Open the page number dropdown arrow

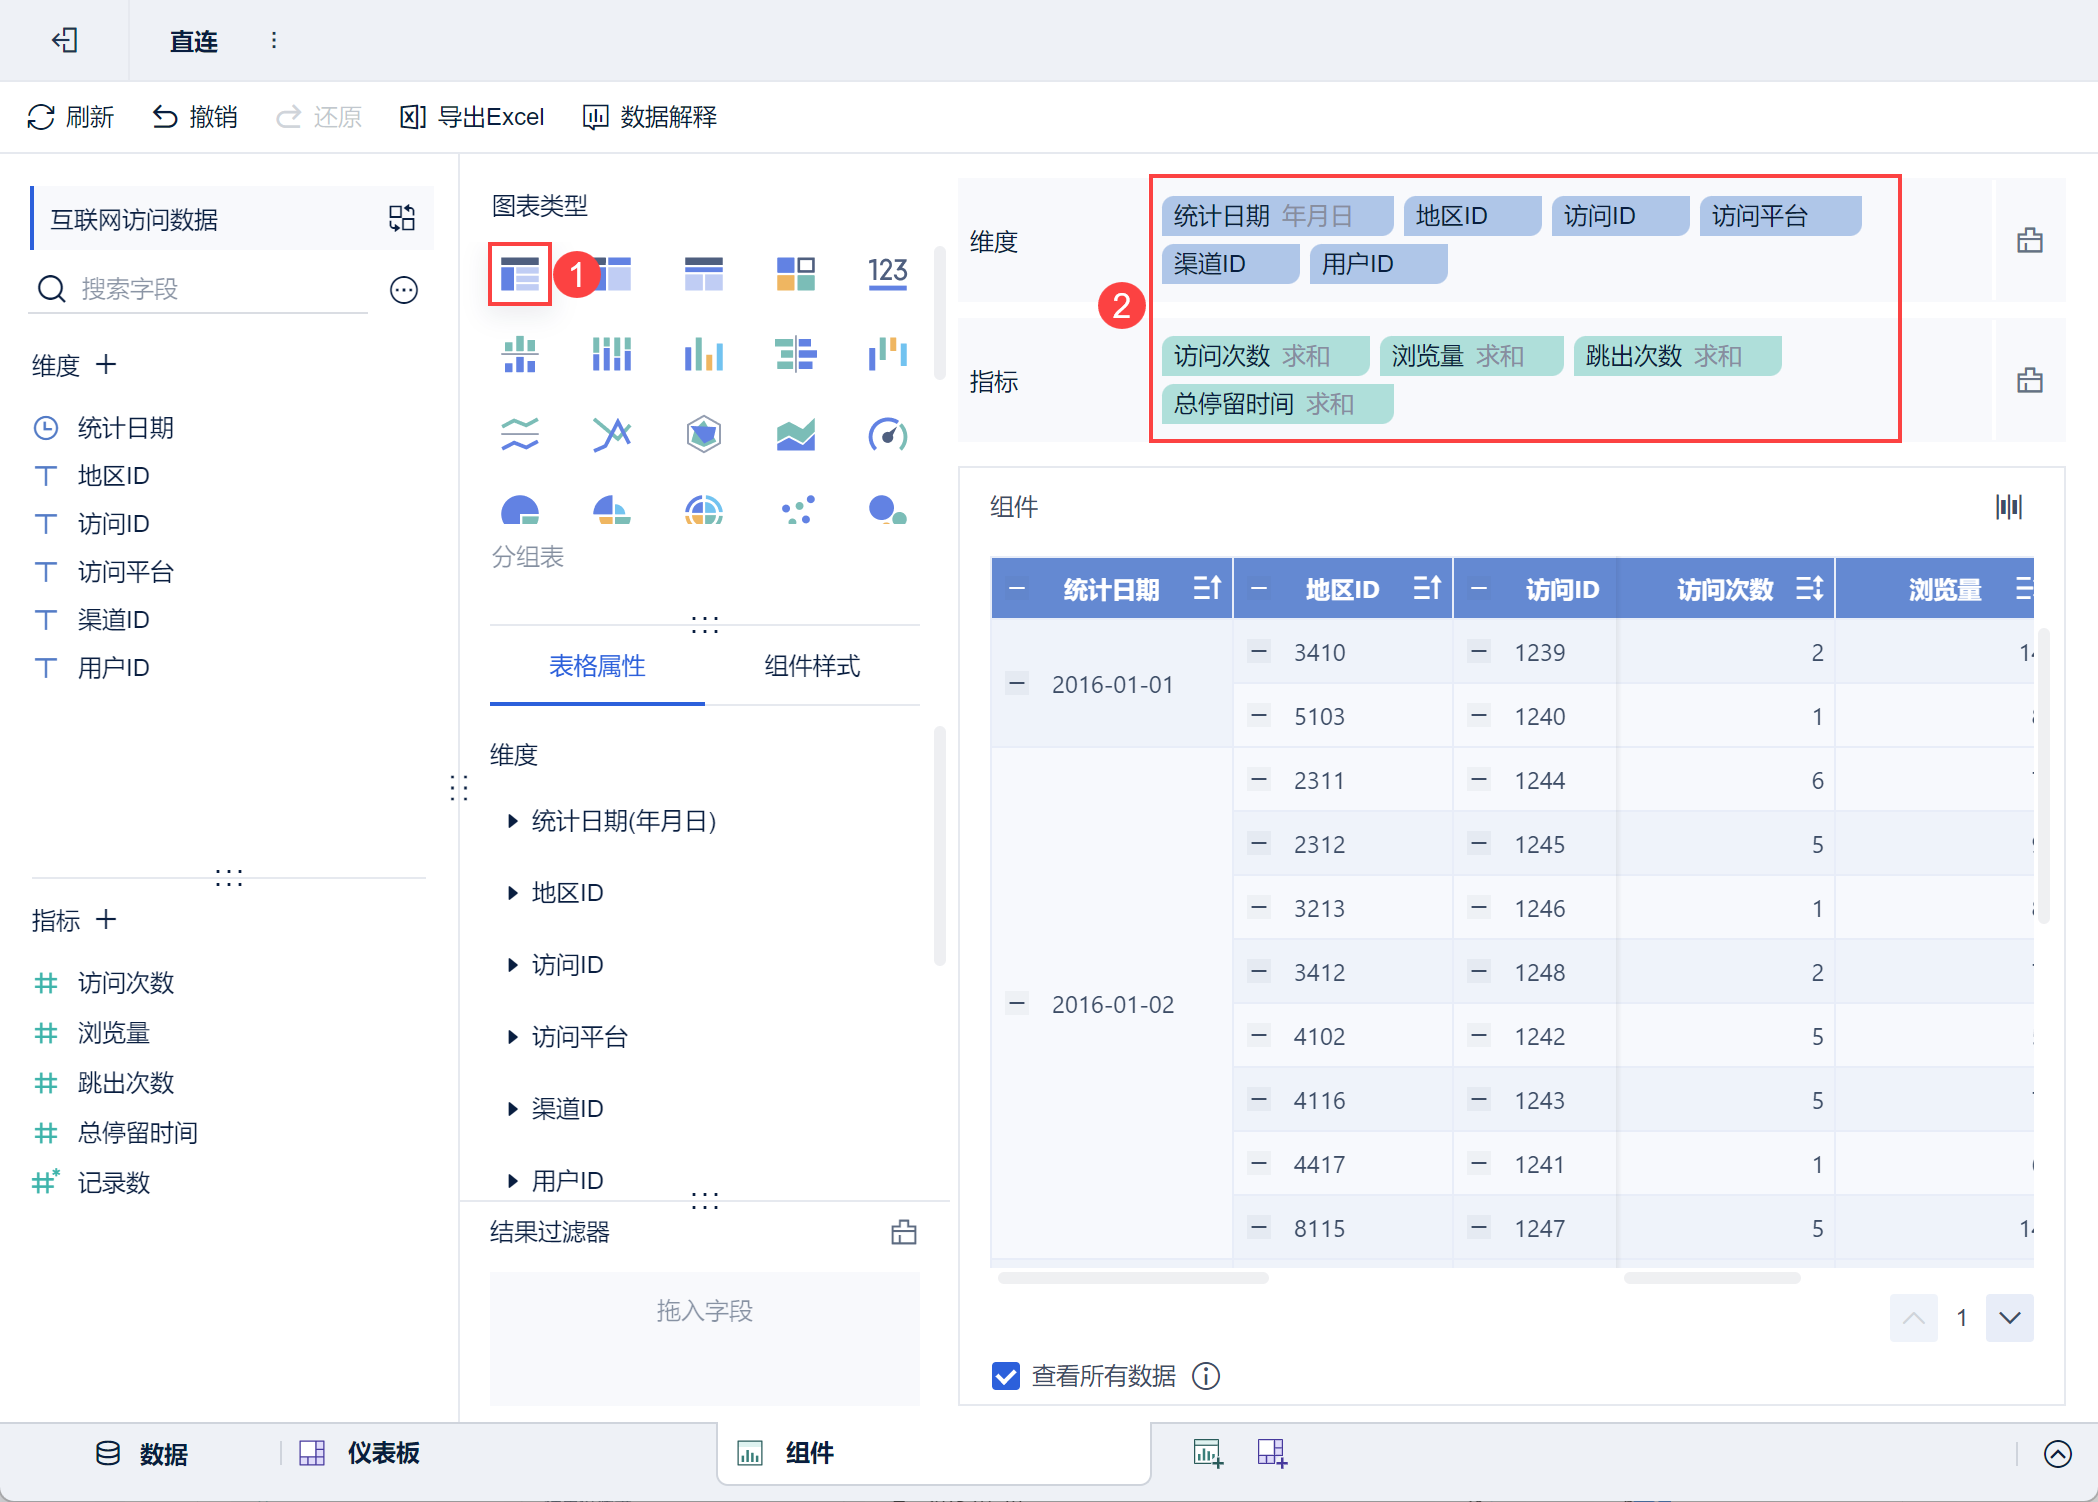tap(2009, 1318)
